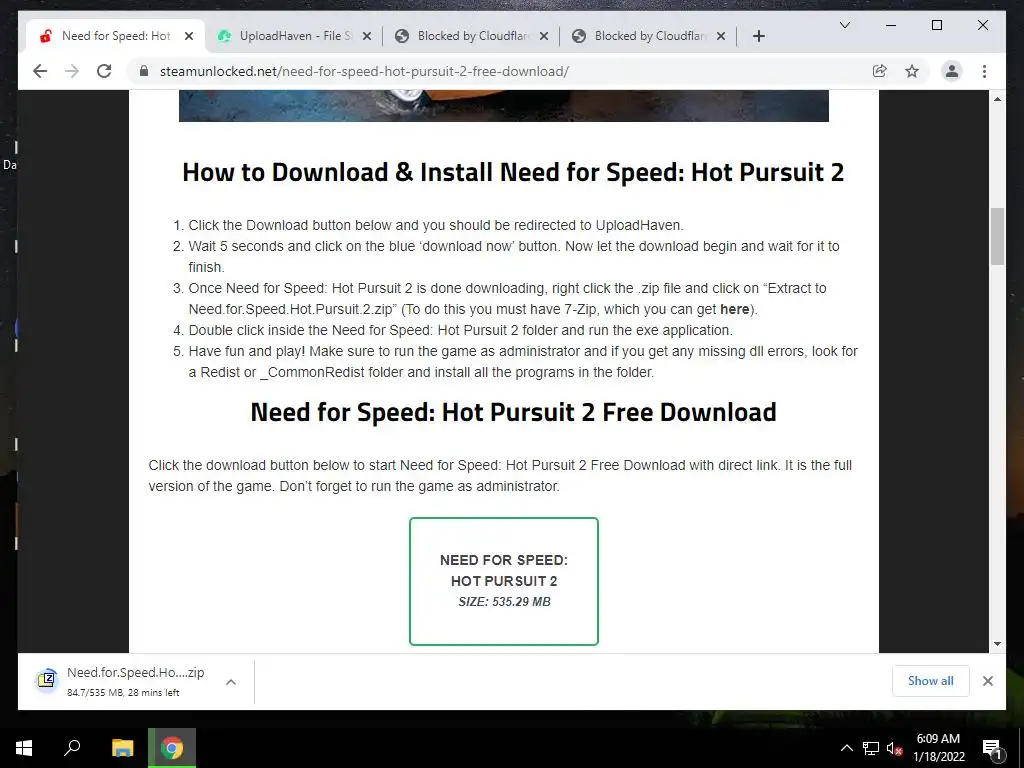1024x768 pixels.
Task: Open the Chrome three-dot menu
Action: [x=984, y=71]
